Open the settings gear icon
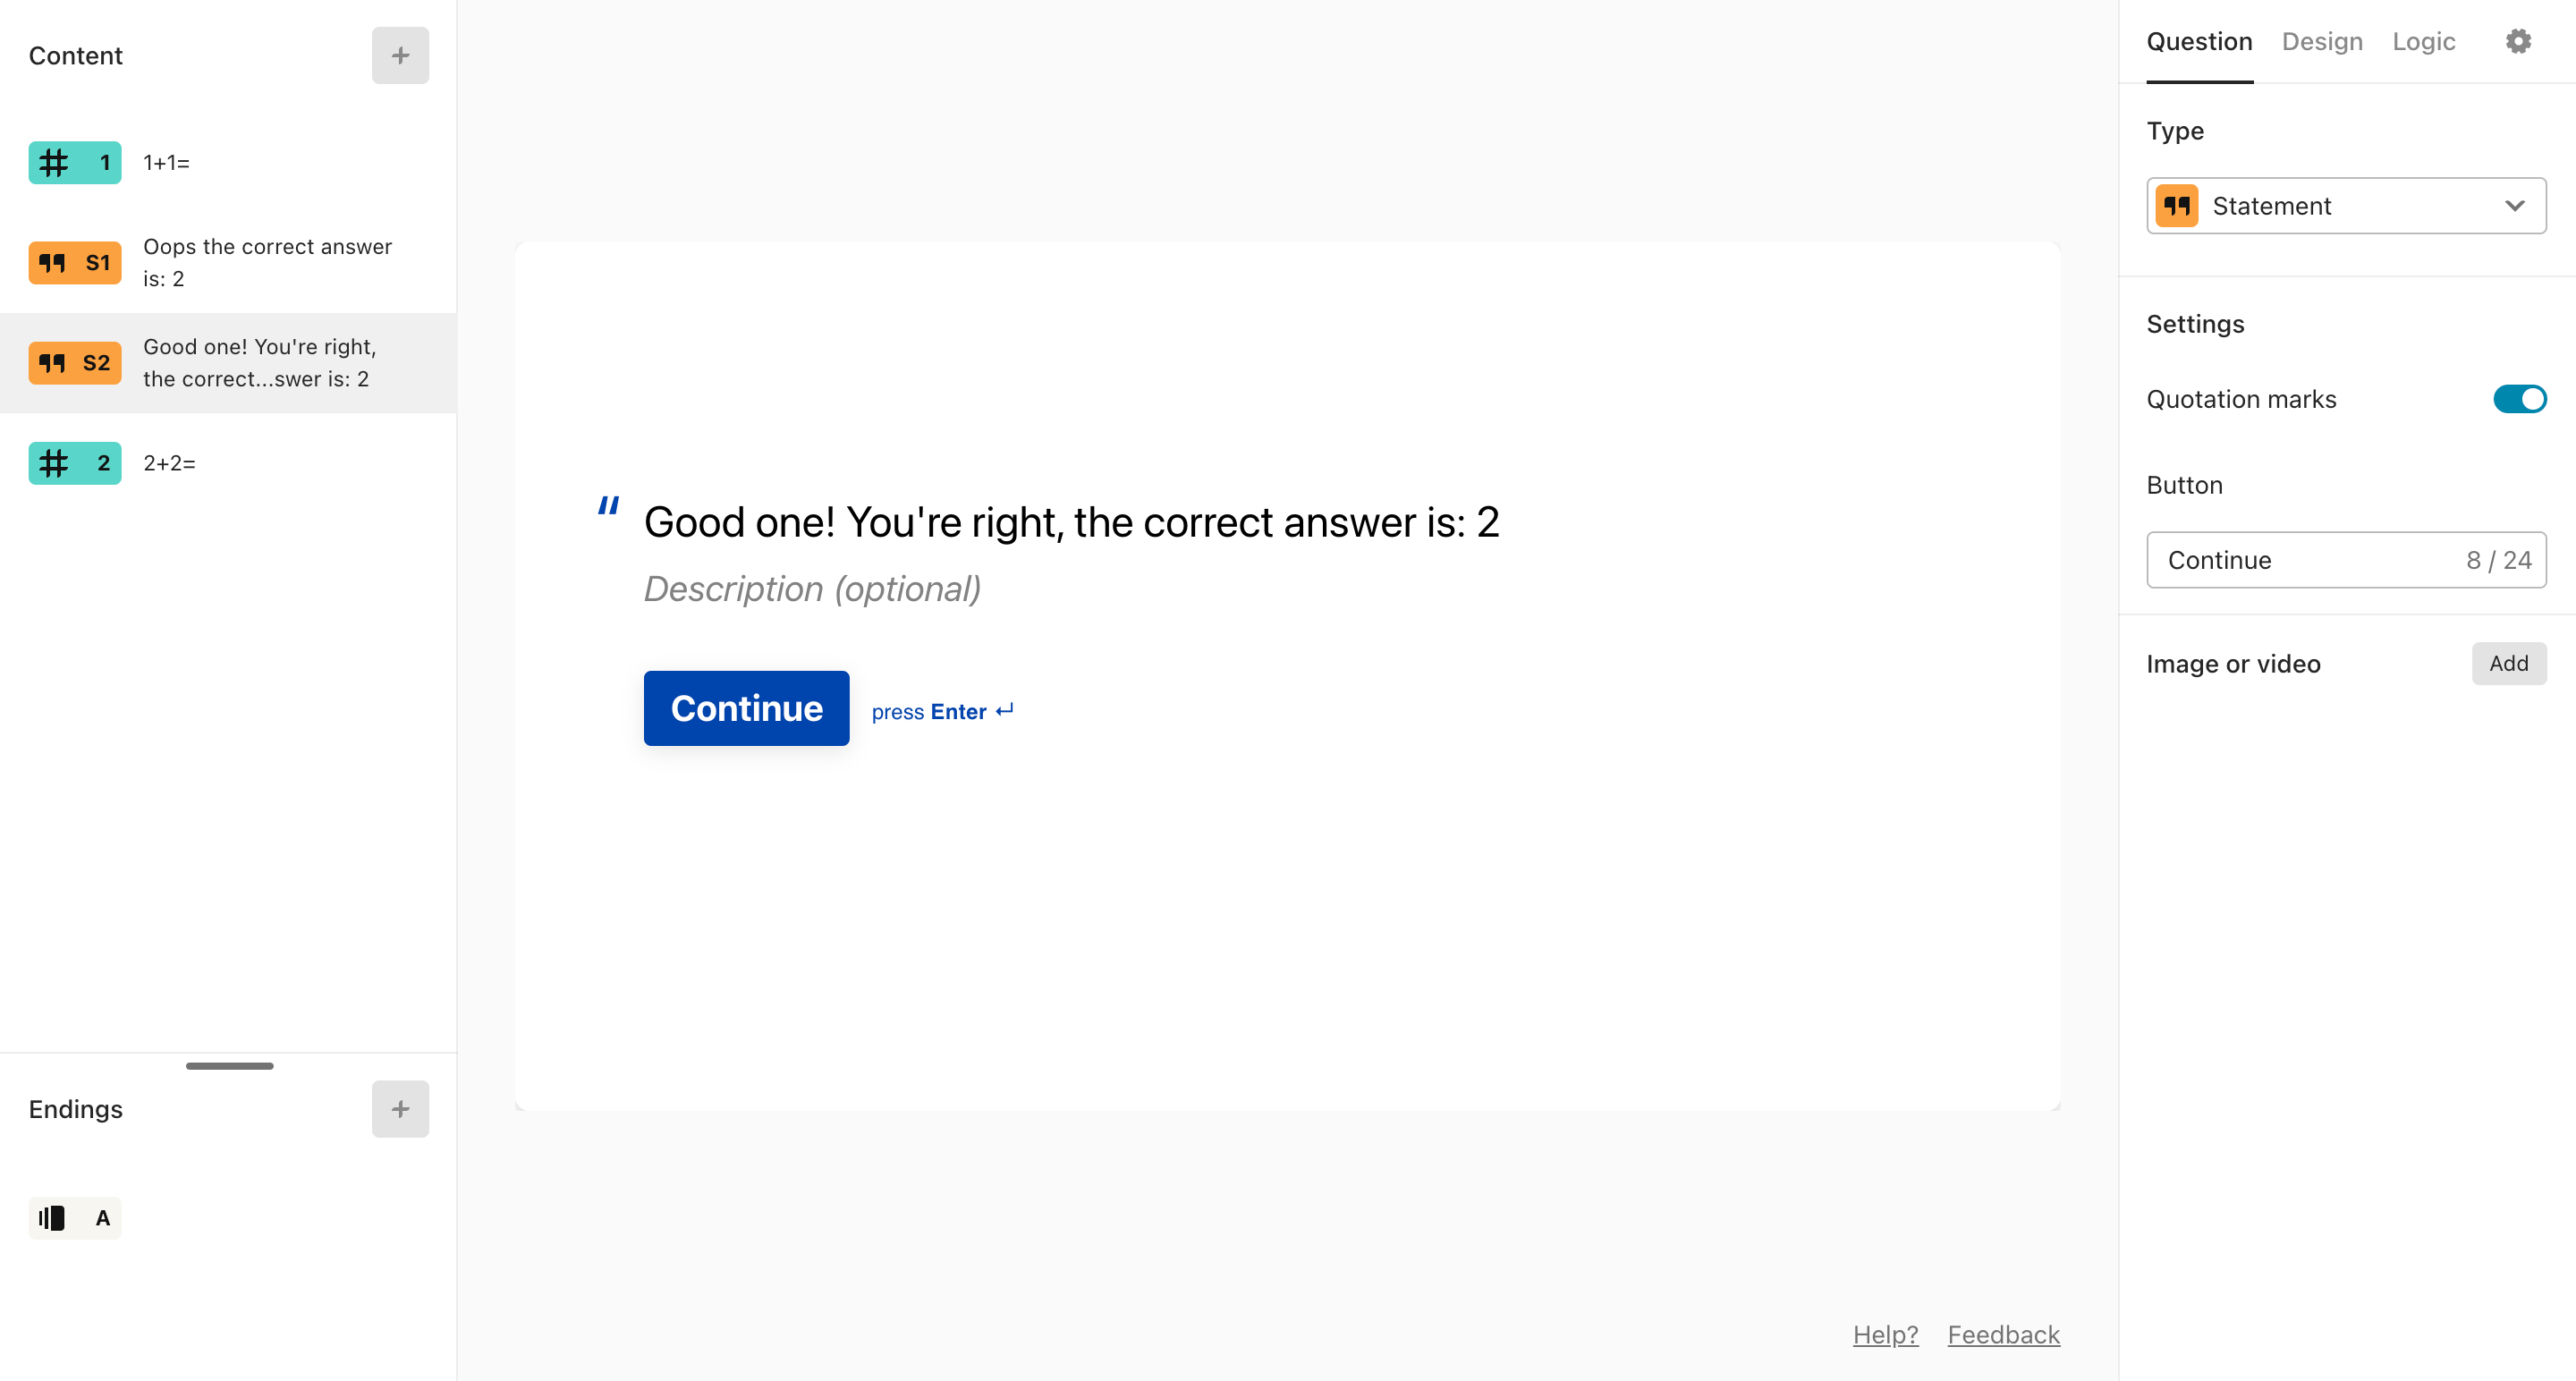 coord(2518,41)
